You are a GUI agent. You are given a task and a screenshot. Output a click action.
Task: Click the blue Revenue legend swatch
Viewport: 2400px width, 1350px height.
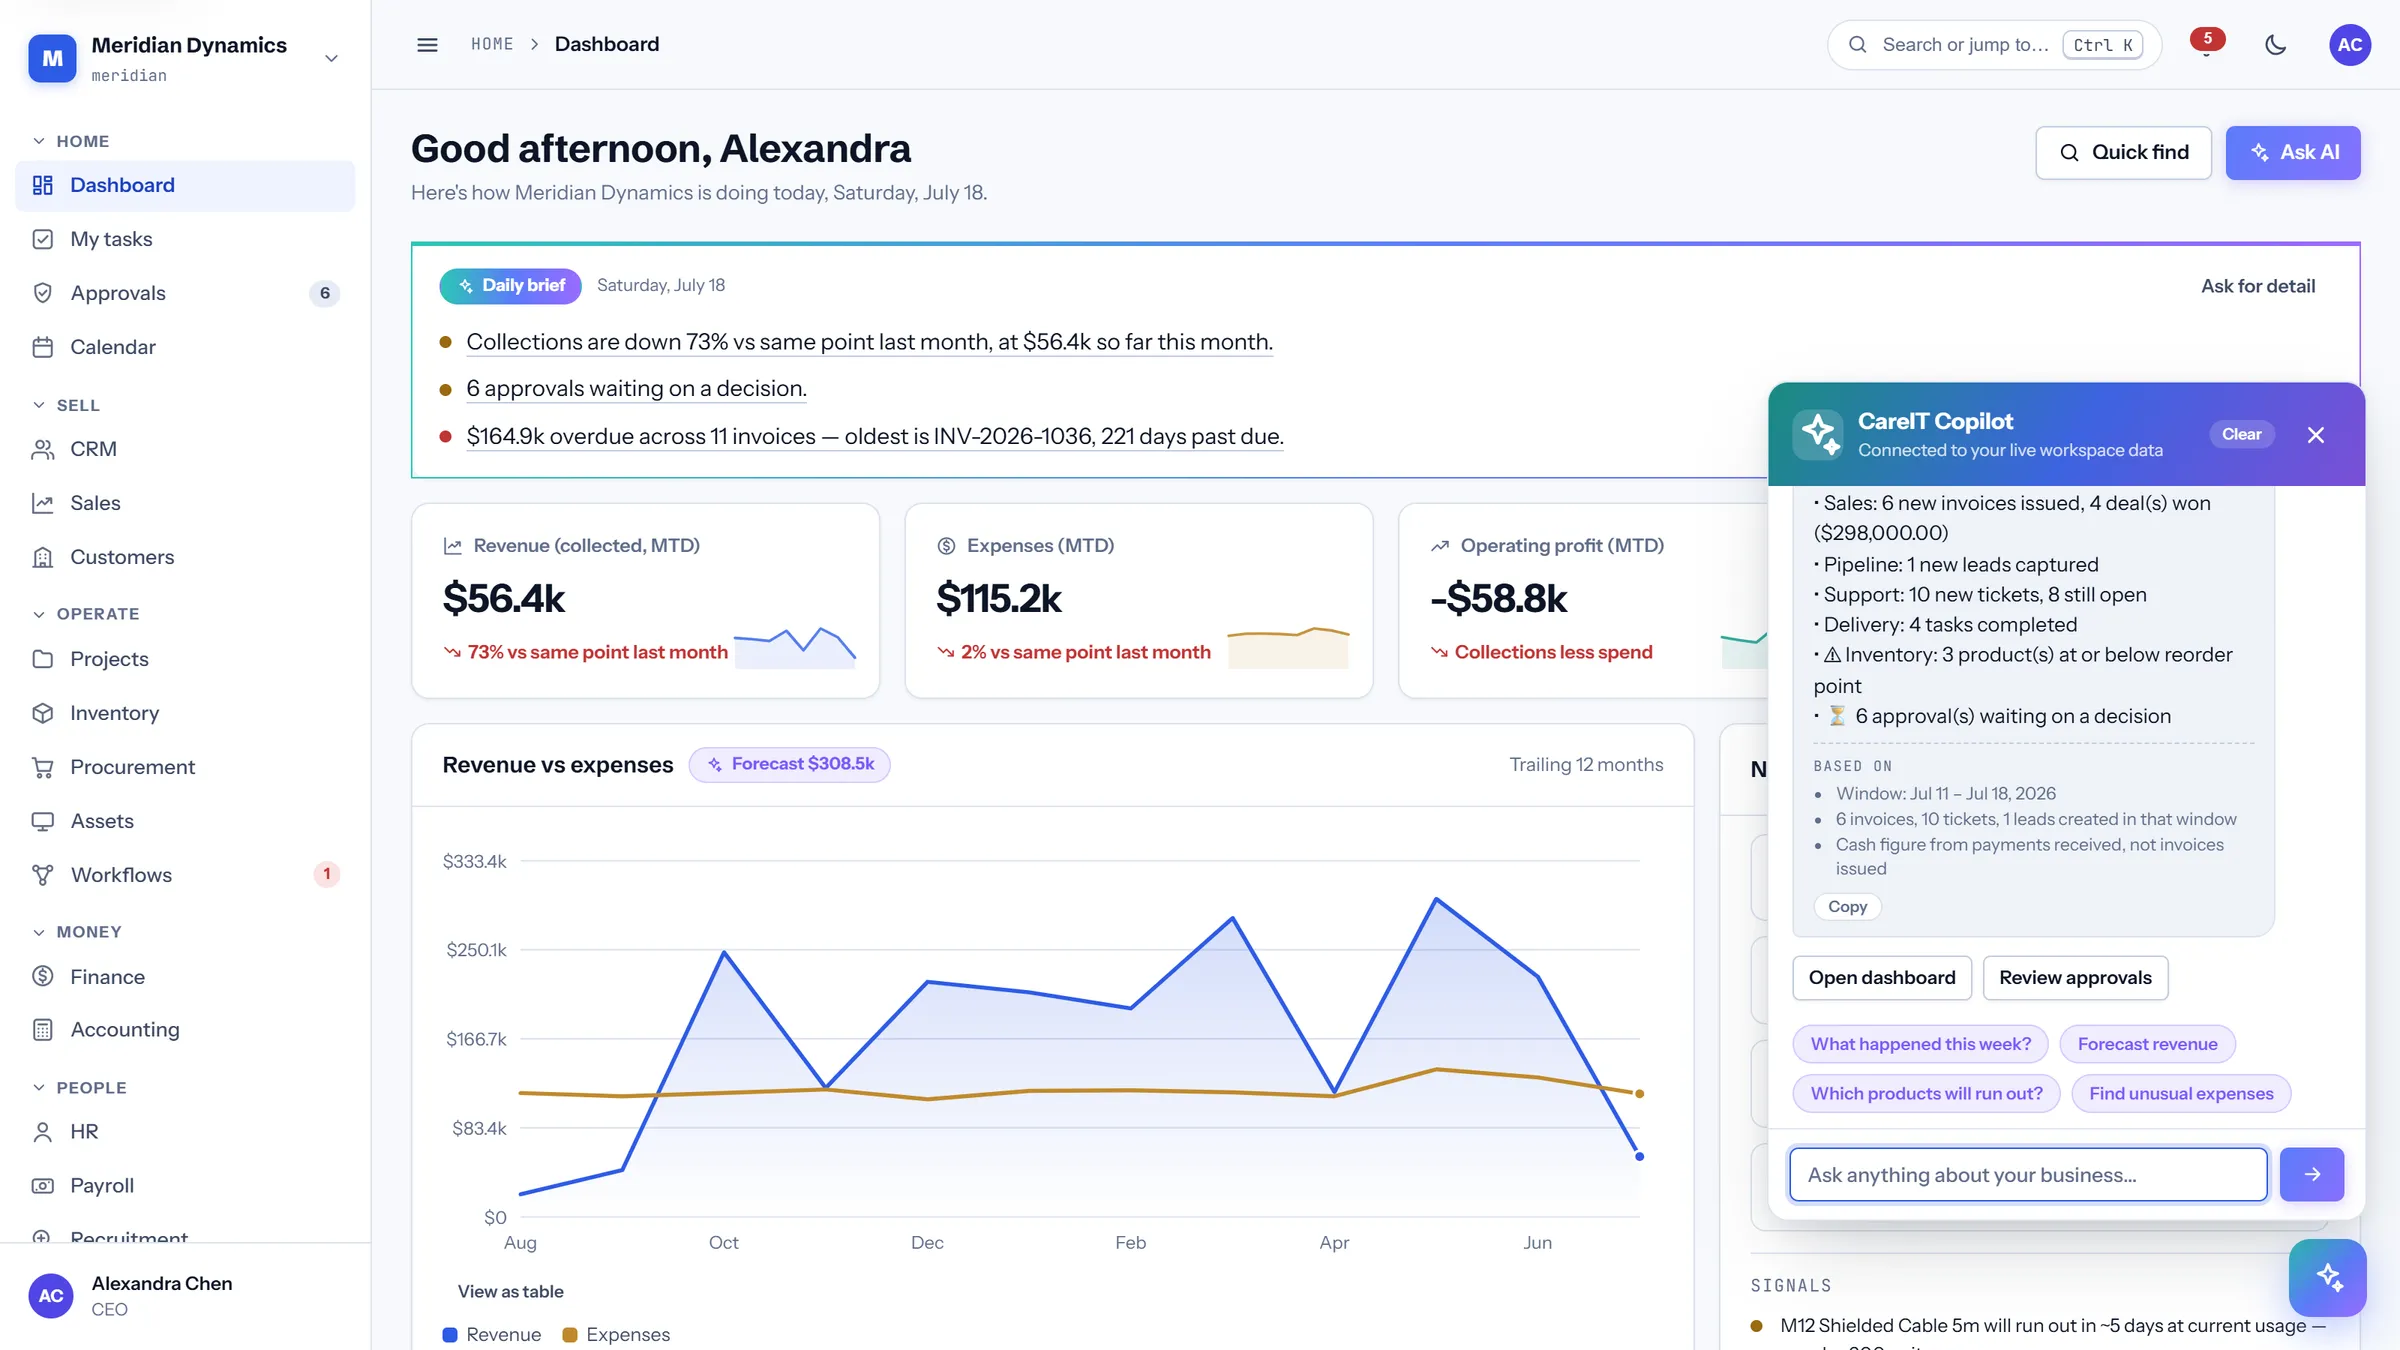tap(450, 1334)
